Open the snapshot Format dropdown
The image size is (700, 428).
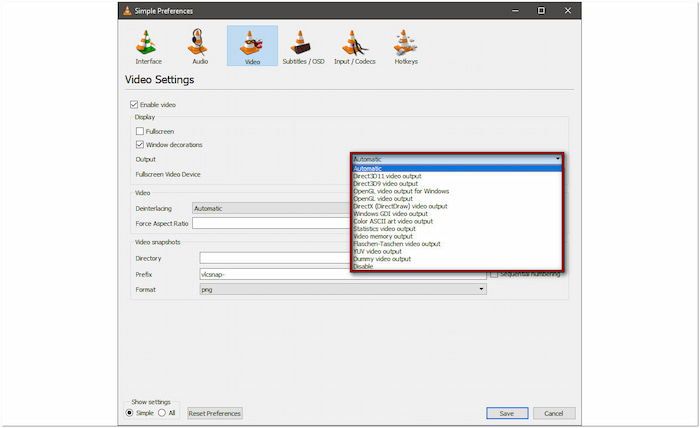[343, 289]
